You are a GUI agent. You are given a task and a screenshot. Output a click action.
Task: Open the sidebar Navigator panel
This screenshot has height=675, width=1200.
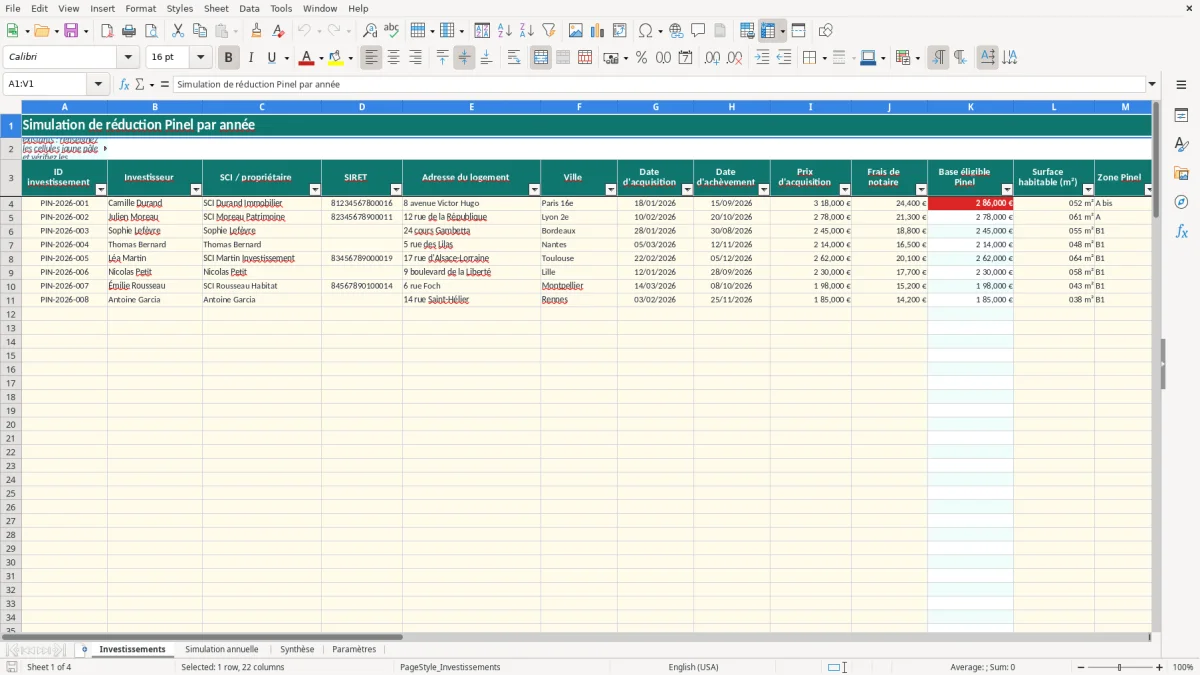coord(1181,201)
